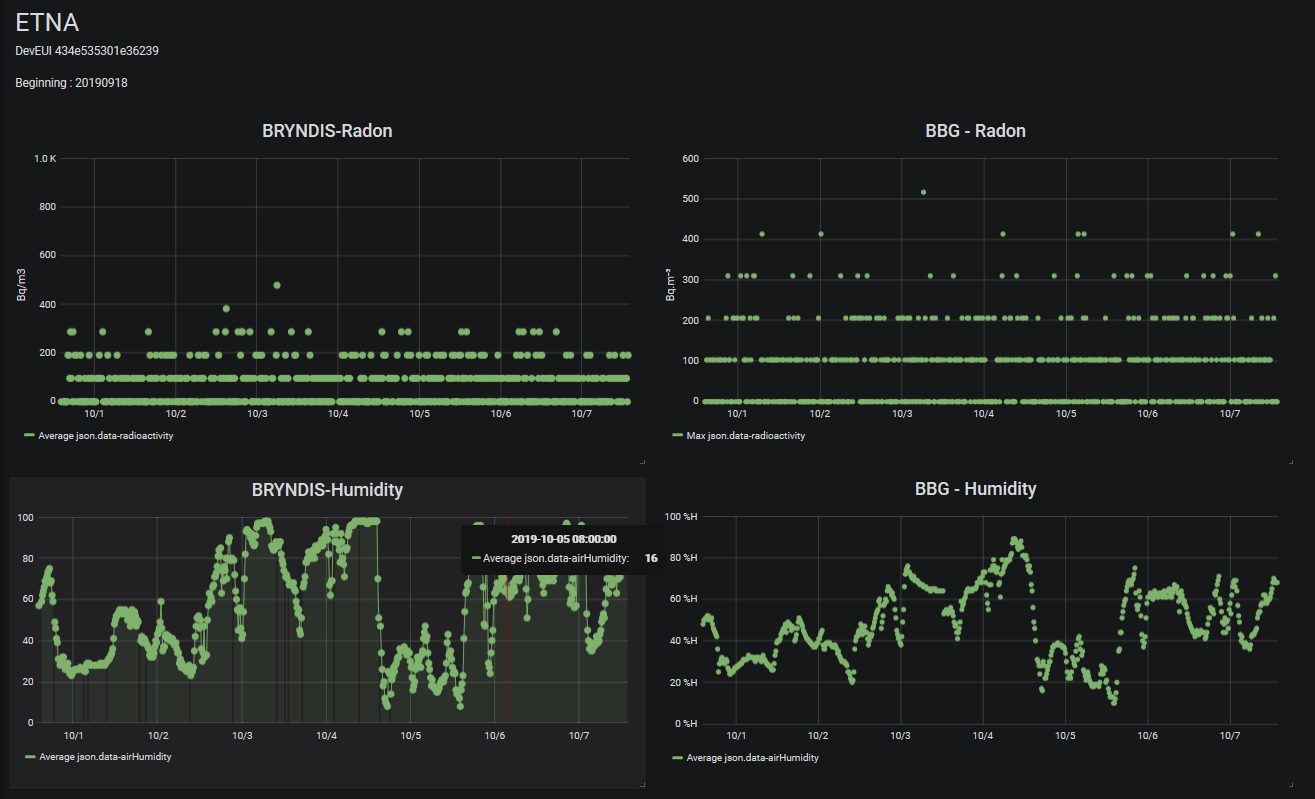Click the resize handle of the BRYNDIS-Radon panel
This screenshot has height=799, width=1315.
click(x=643, y=461)
